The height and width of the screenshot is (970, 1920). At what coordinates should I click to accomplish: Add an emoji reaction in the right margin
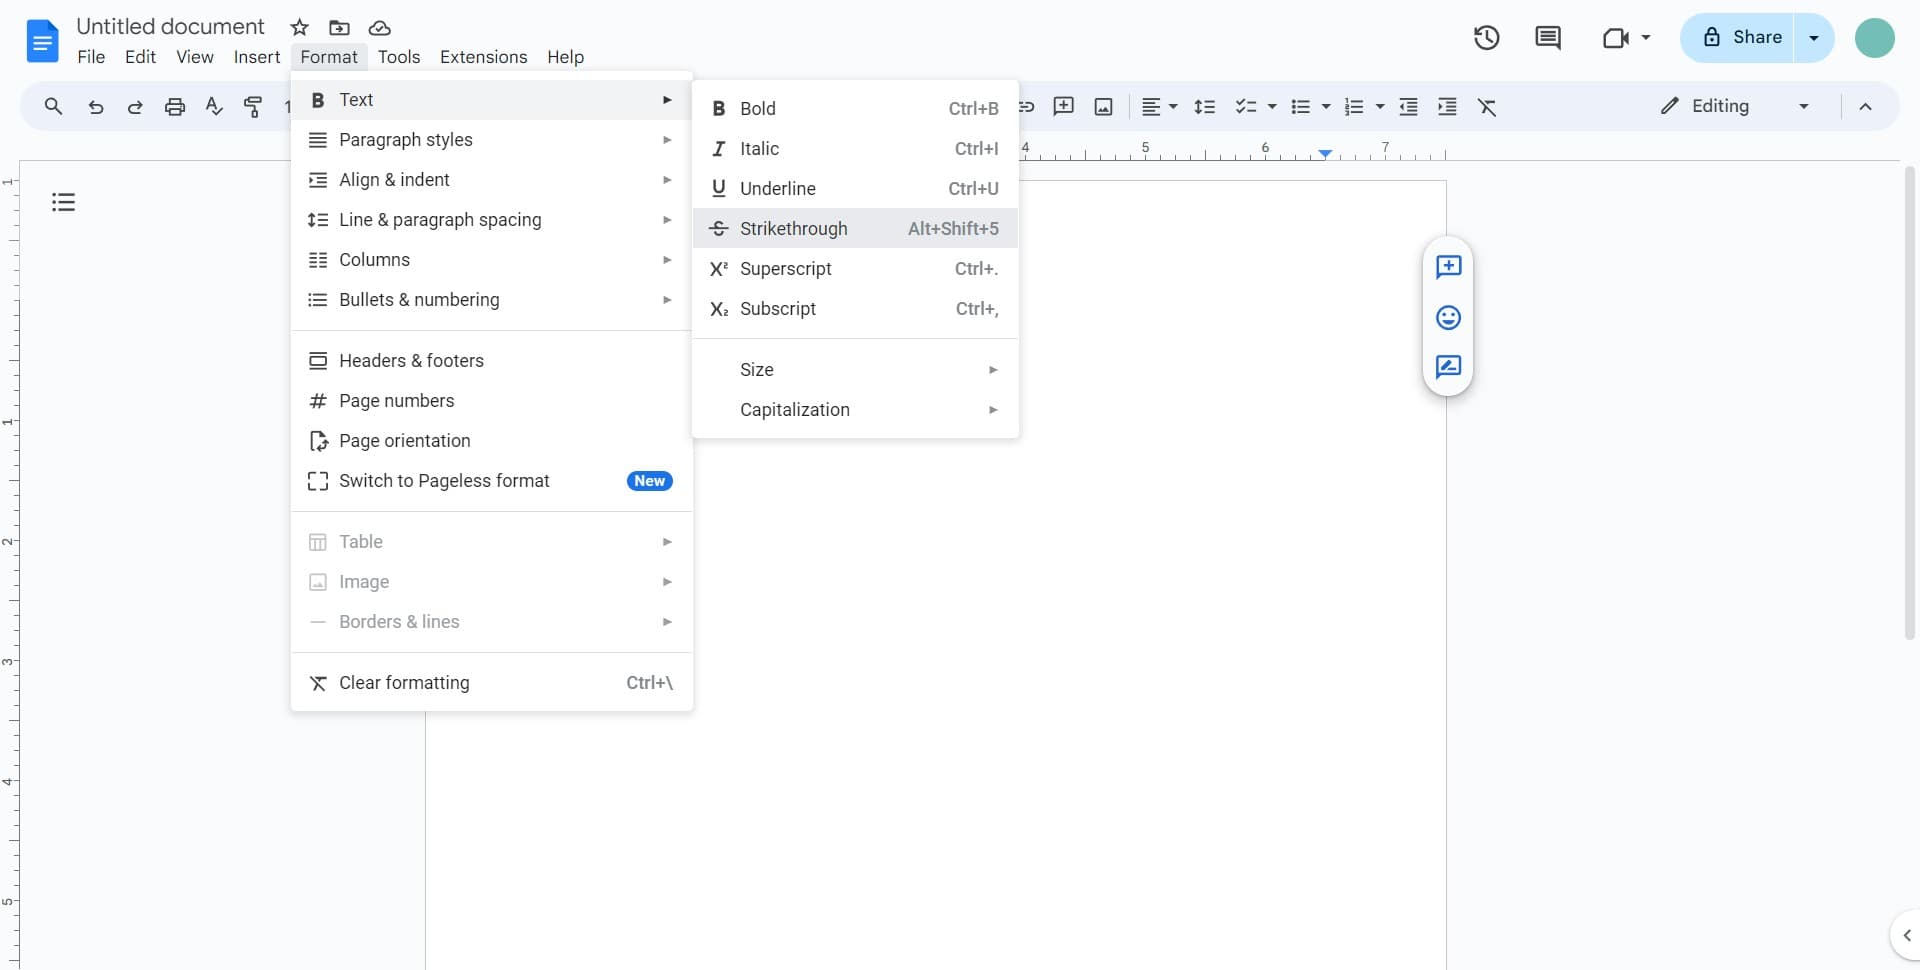pyautogui.click(x=1449, y=317)
